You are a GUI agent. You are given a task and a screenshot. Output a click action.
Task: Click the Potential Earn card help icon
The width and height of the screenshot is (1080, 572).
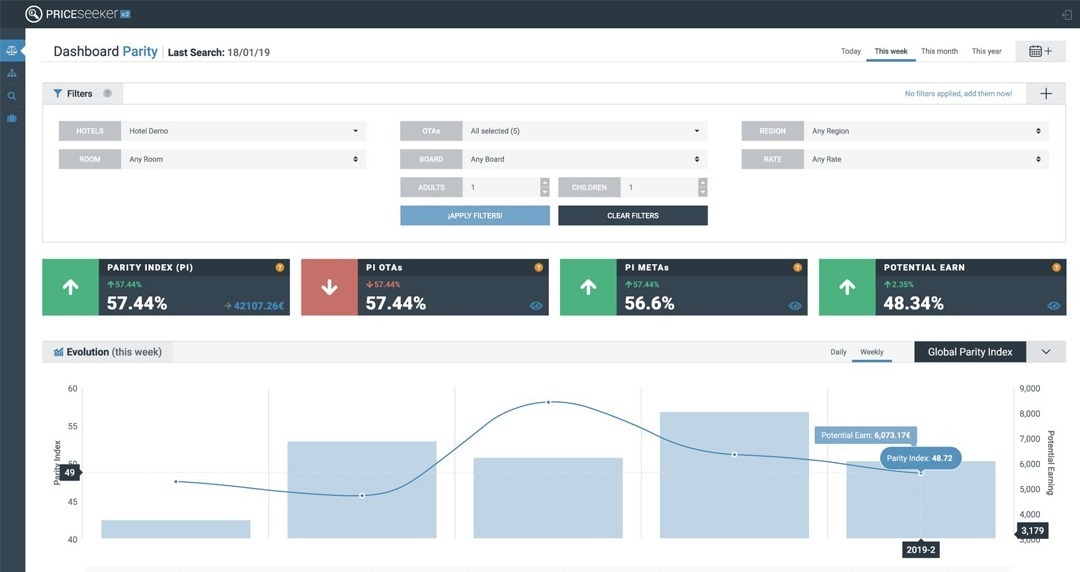(x=1057, y=267)
